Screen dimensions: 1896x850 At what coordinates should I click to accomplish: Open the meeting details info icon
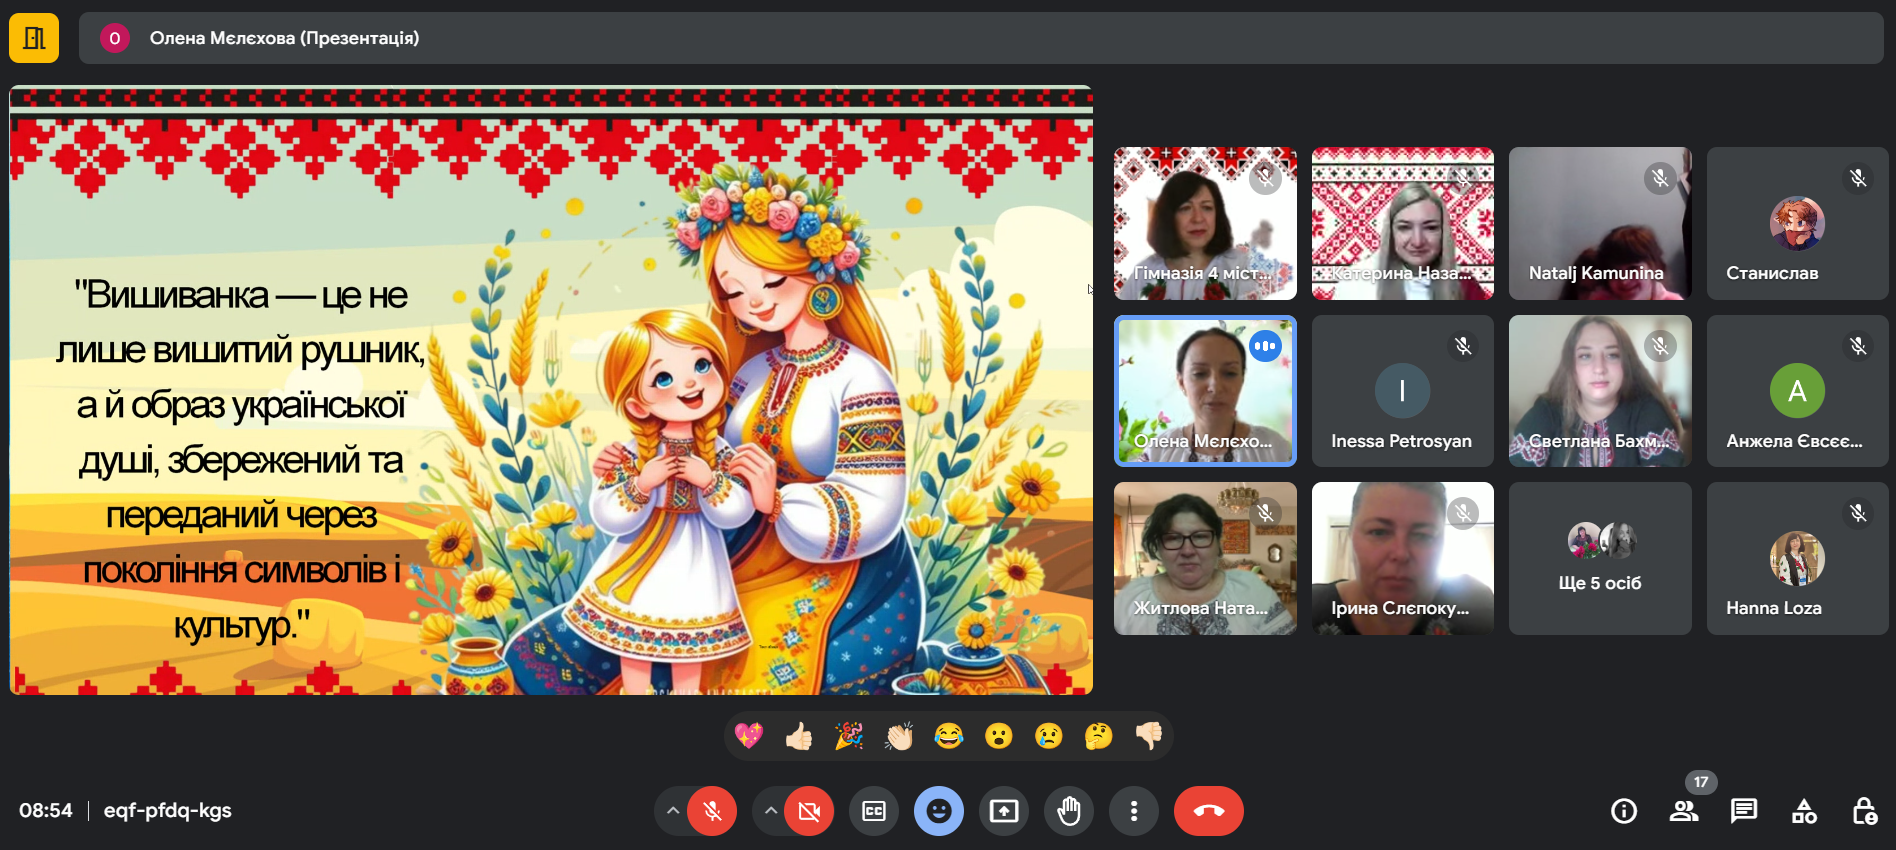(x=1624, y=811)
